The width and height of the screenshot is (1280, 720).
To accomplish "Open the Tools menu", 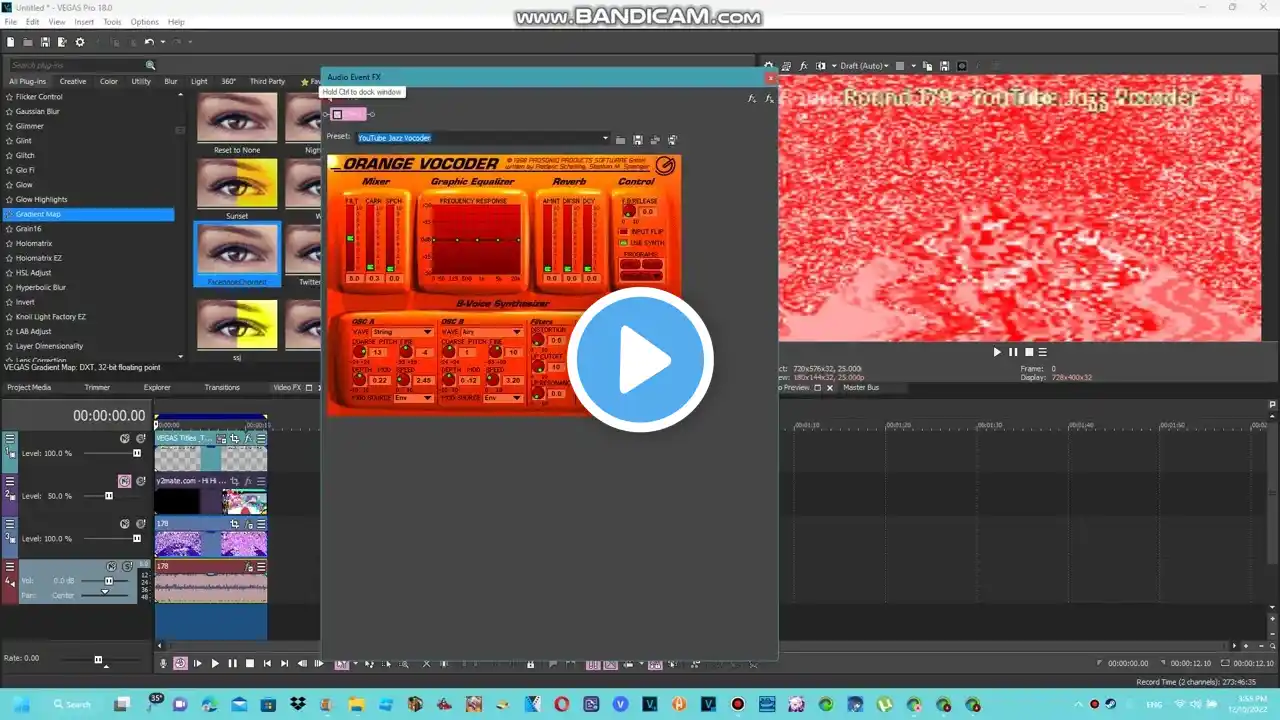I will pyautogui.click(x=112, y=22).
